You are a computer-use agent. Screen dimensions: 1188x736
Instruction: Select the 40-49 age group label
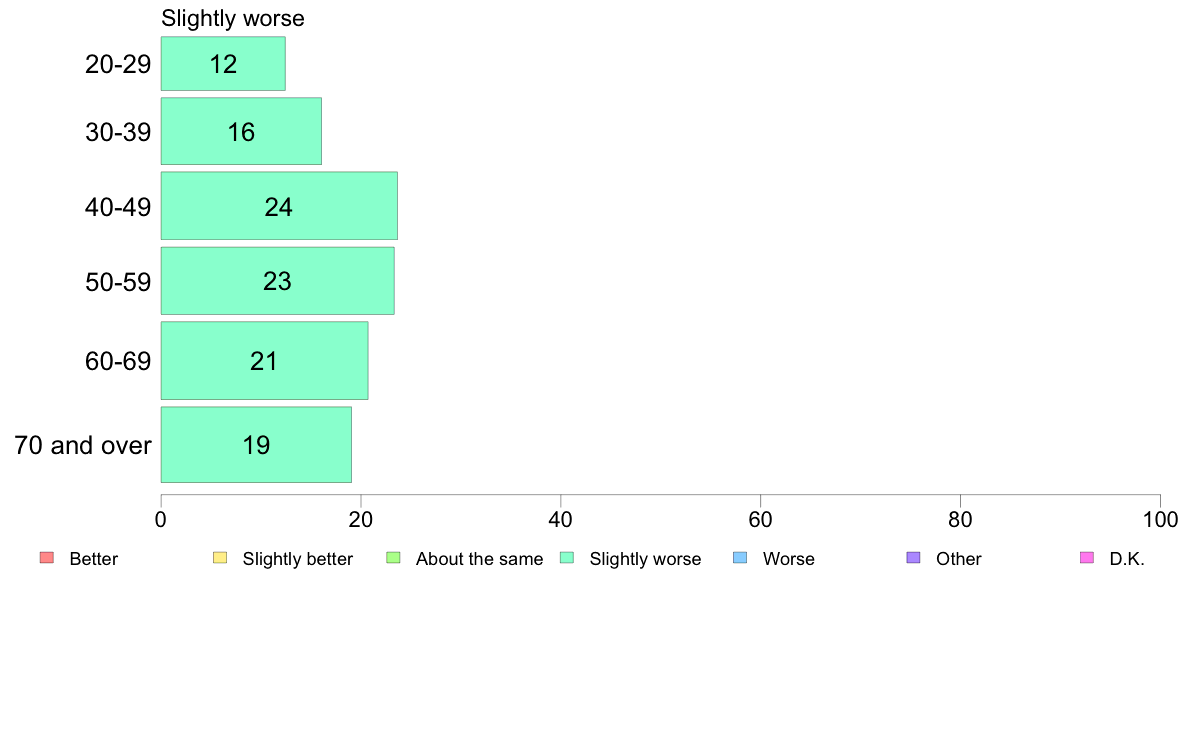pos(118,207)
